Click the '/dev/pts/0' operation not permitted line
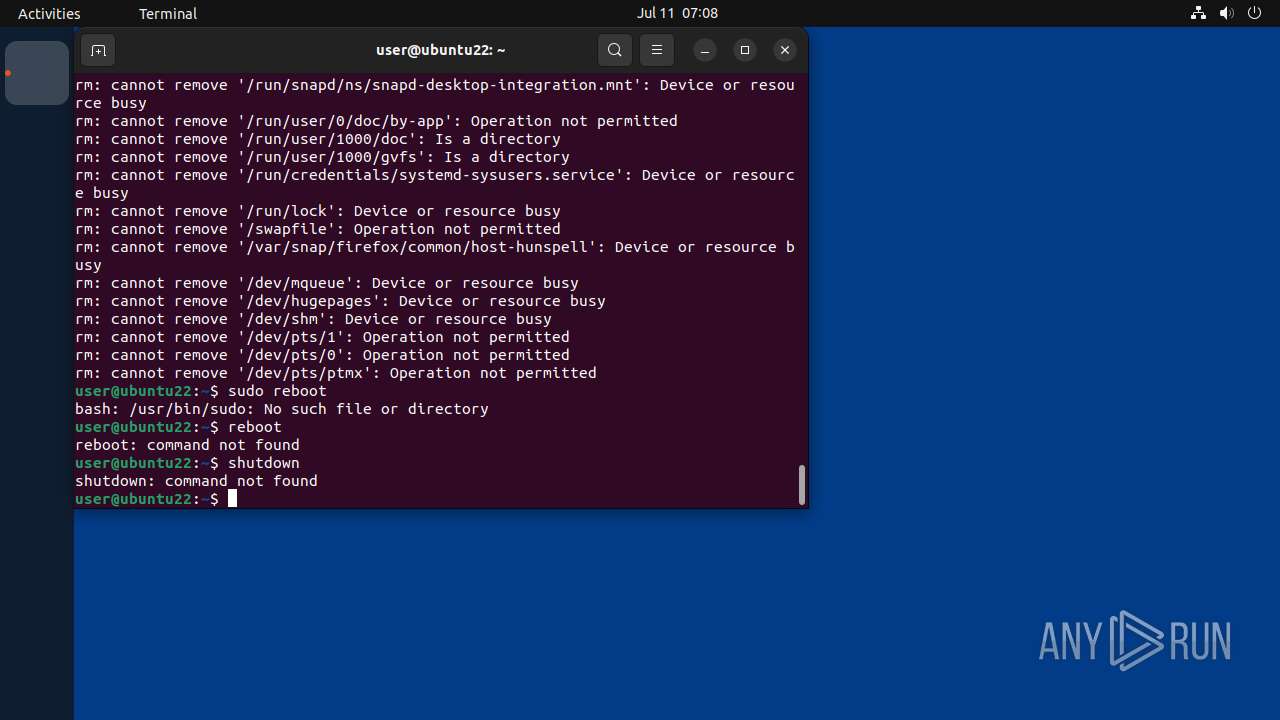This screenshot has height=720, width=1280. point(322,355)
